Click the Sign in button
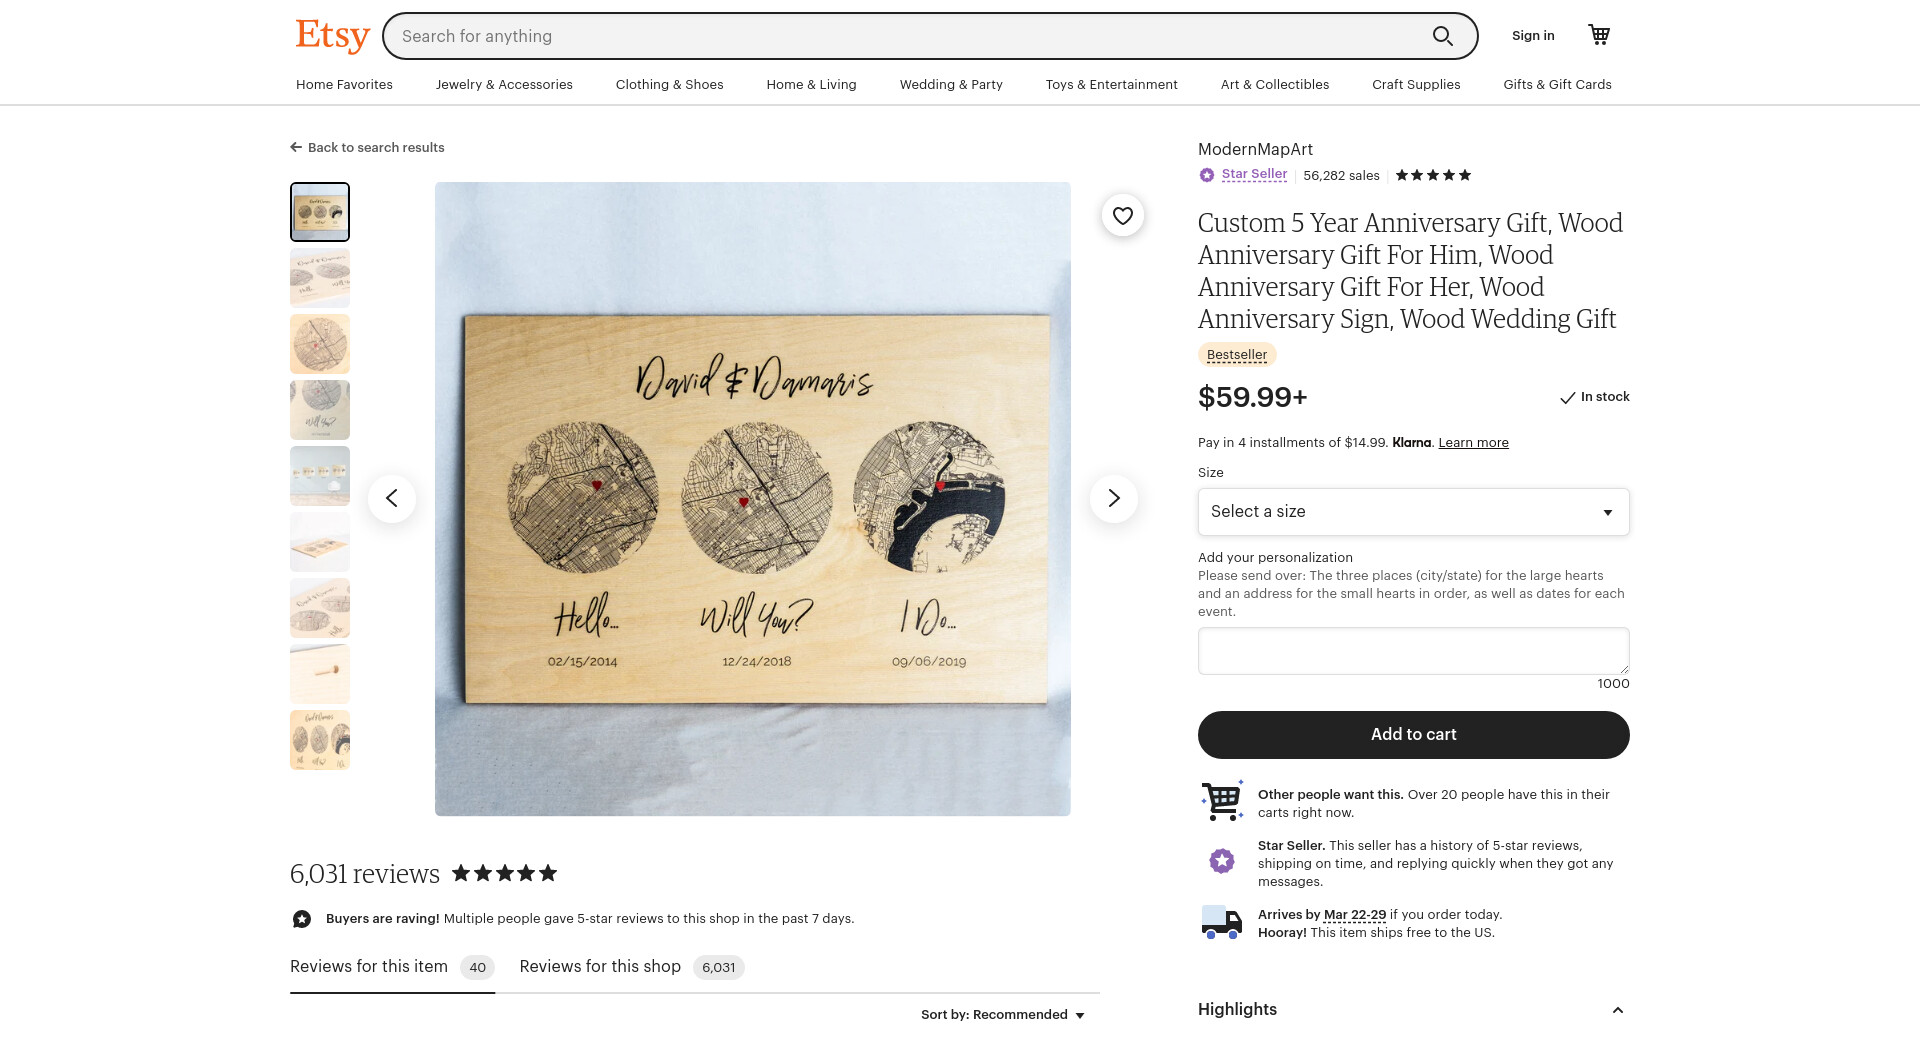 pos(1532,36)
